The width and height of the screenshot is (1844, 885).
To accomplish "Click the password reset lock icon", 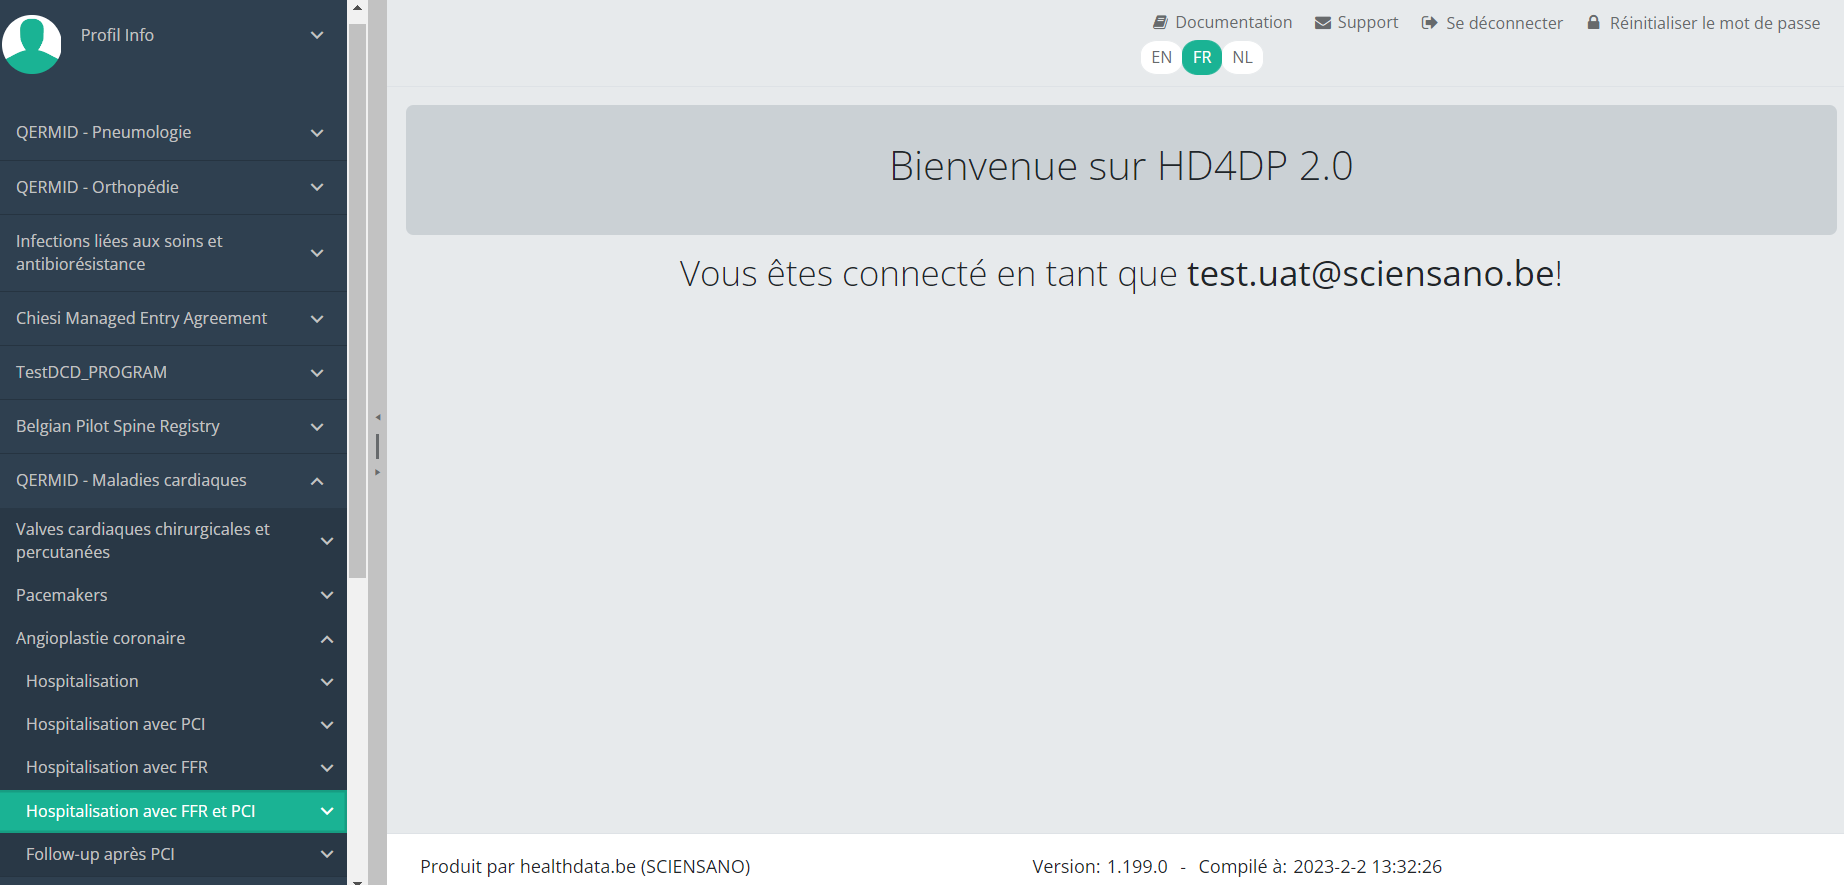I will 1593,22.
